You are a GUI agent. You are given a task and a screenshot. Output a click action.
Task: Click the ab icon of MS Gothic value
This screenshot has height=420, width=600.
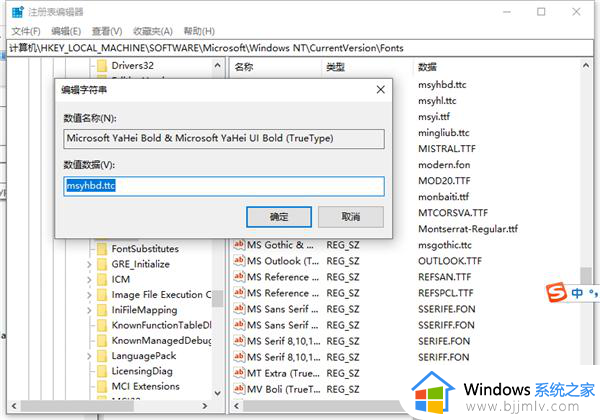point(239,244)
